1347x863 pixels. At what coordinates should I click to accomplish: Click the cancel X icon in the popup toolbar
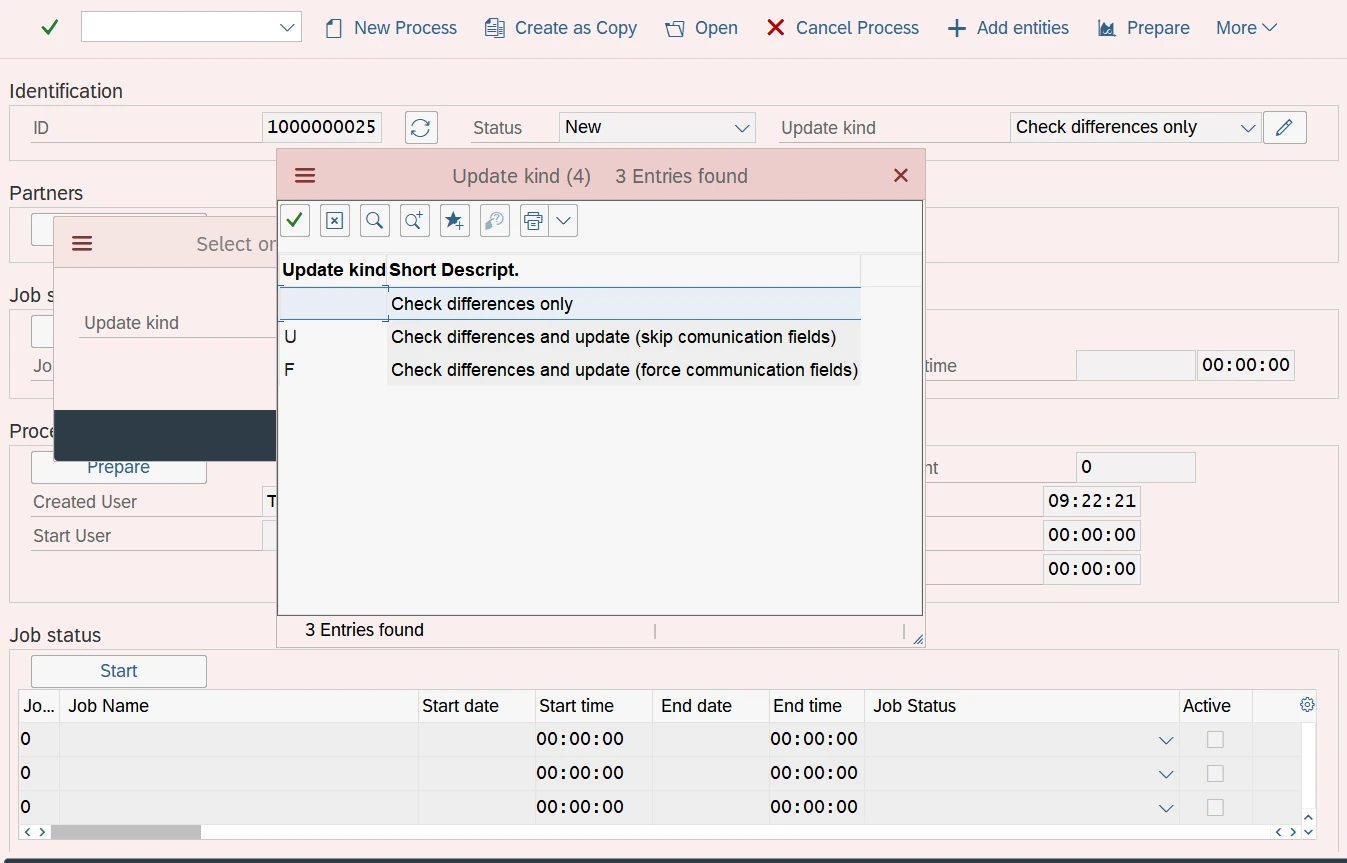(x=335, y=220)
